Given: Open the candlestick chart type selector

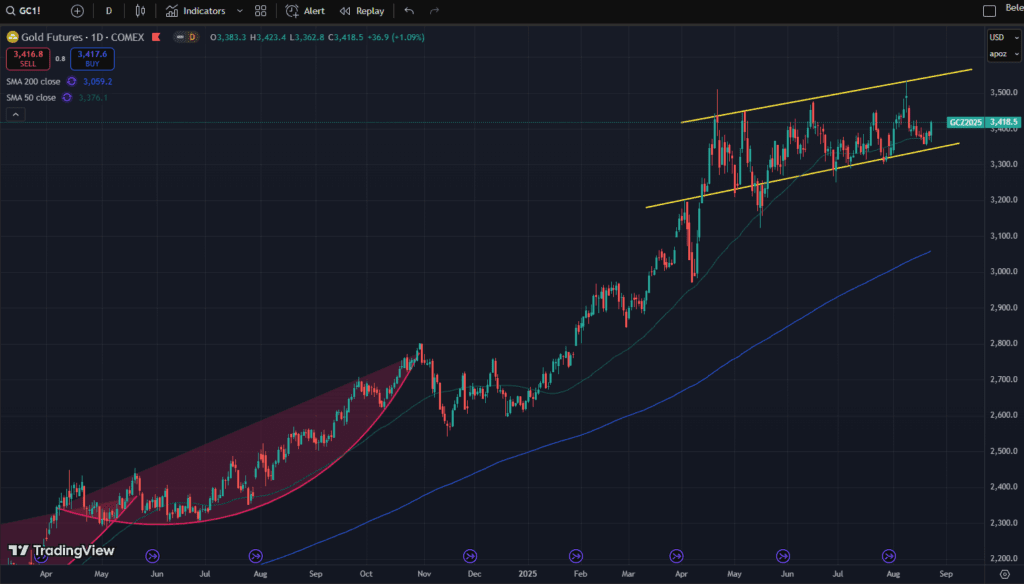Looking at the screenshot, I should point(140,11).
